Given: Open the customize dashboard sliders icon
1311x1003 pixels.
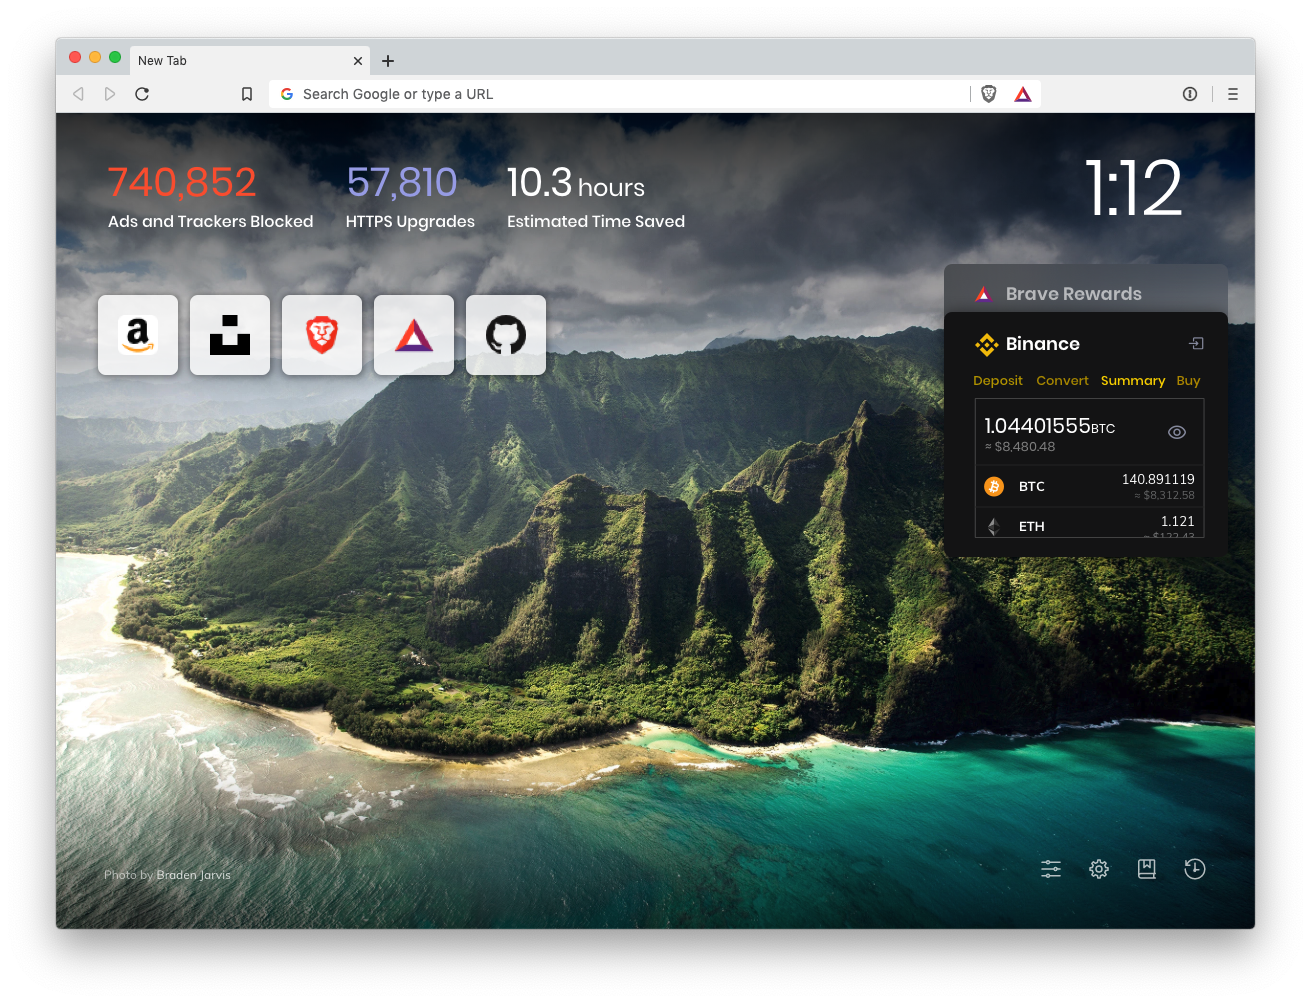Looking at the screenshot, I should tap(1051, 869).
